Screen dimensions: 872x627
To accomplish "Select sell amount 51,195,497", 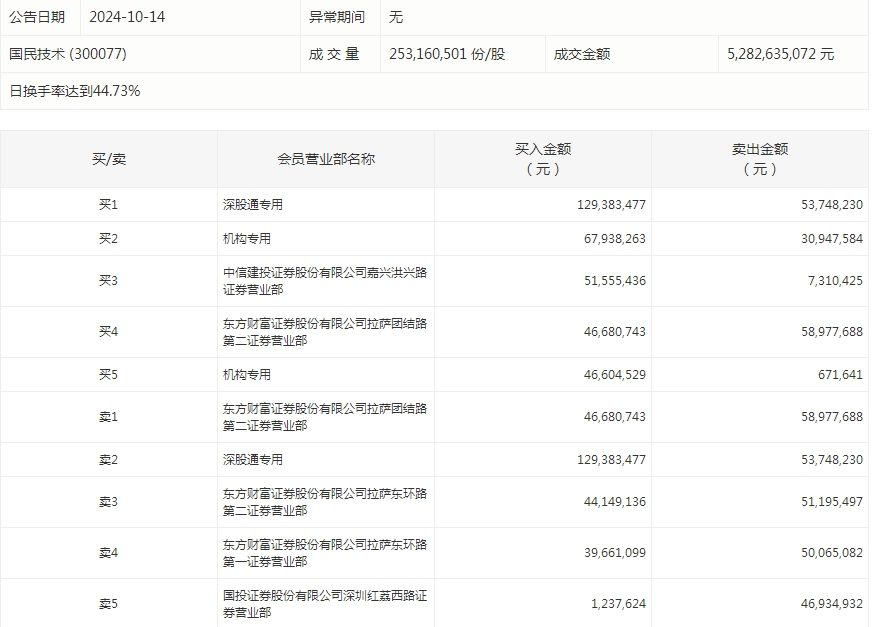I will 832,502.
